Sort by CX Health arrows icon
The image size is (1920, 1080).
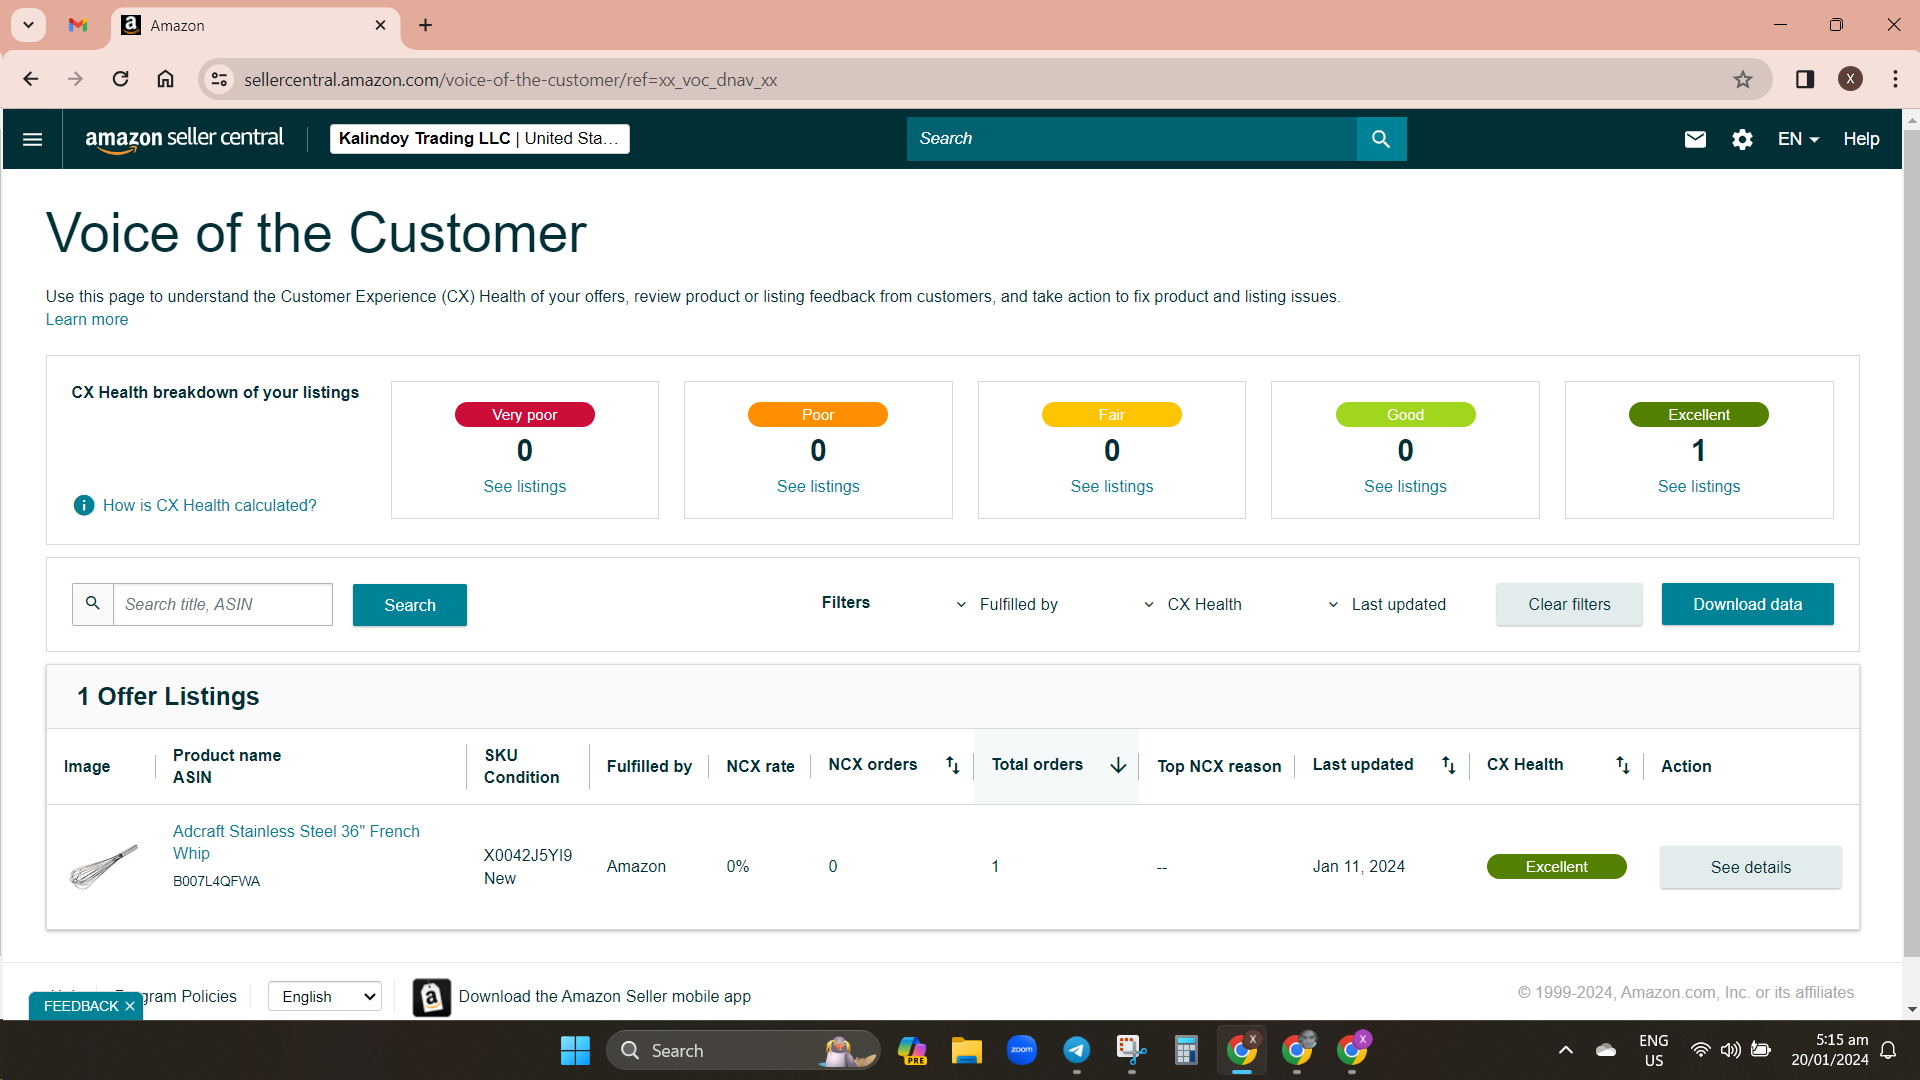[x=1622, y=765]
